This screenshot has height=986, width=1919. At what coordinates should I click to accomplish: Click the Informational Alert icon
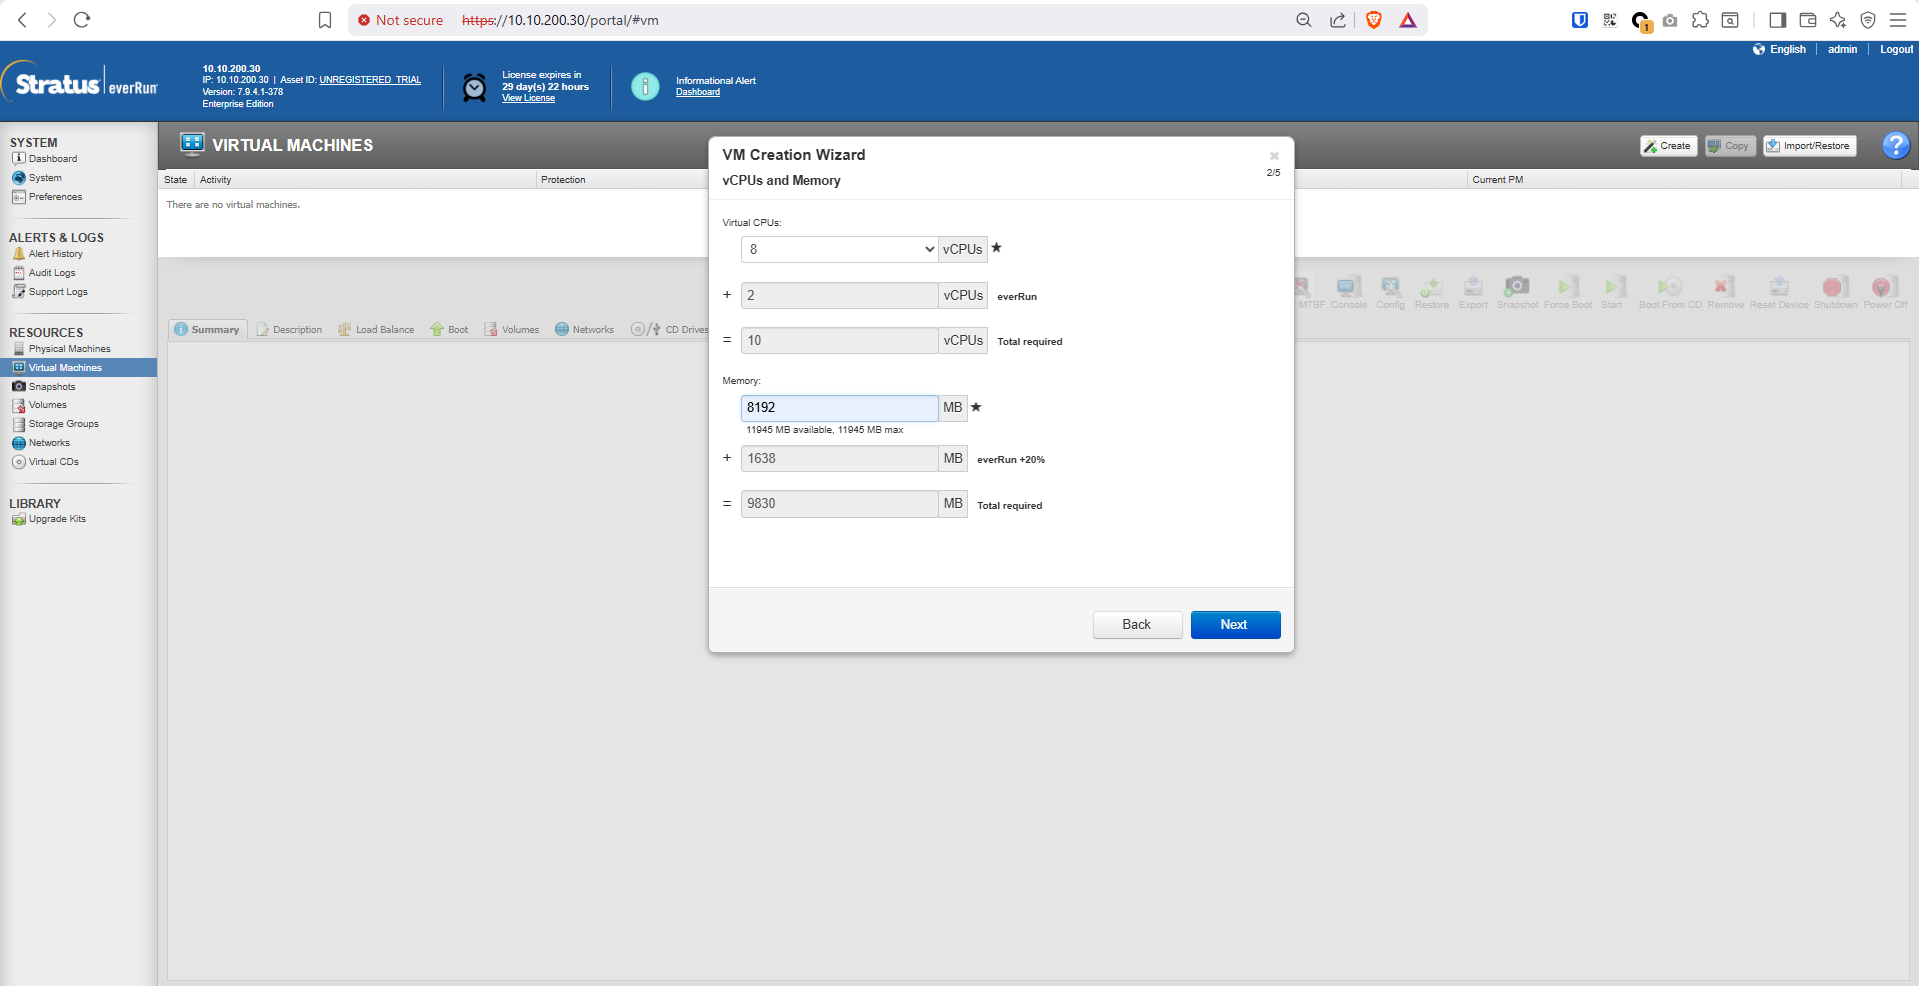pos(645,87)
